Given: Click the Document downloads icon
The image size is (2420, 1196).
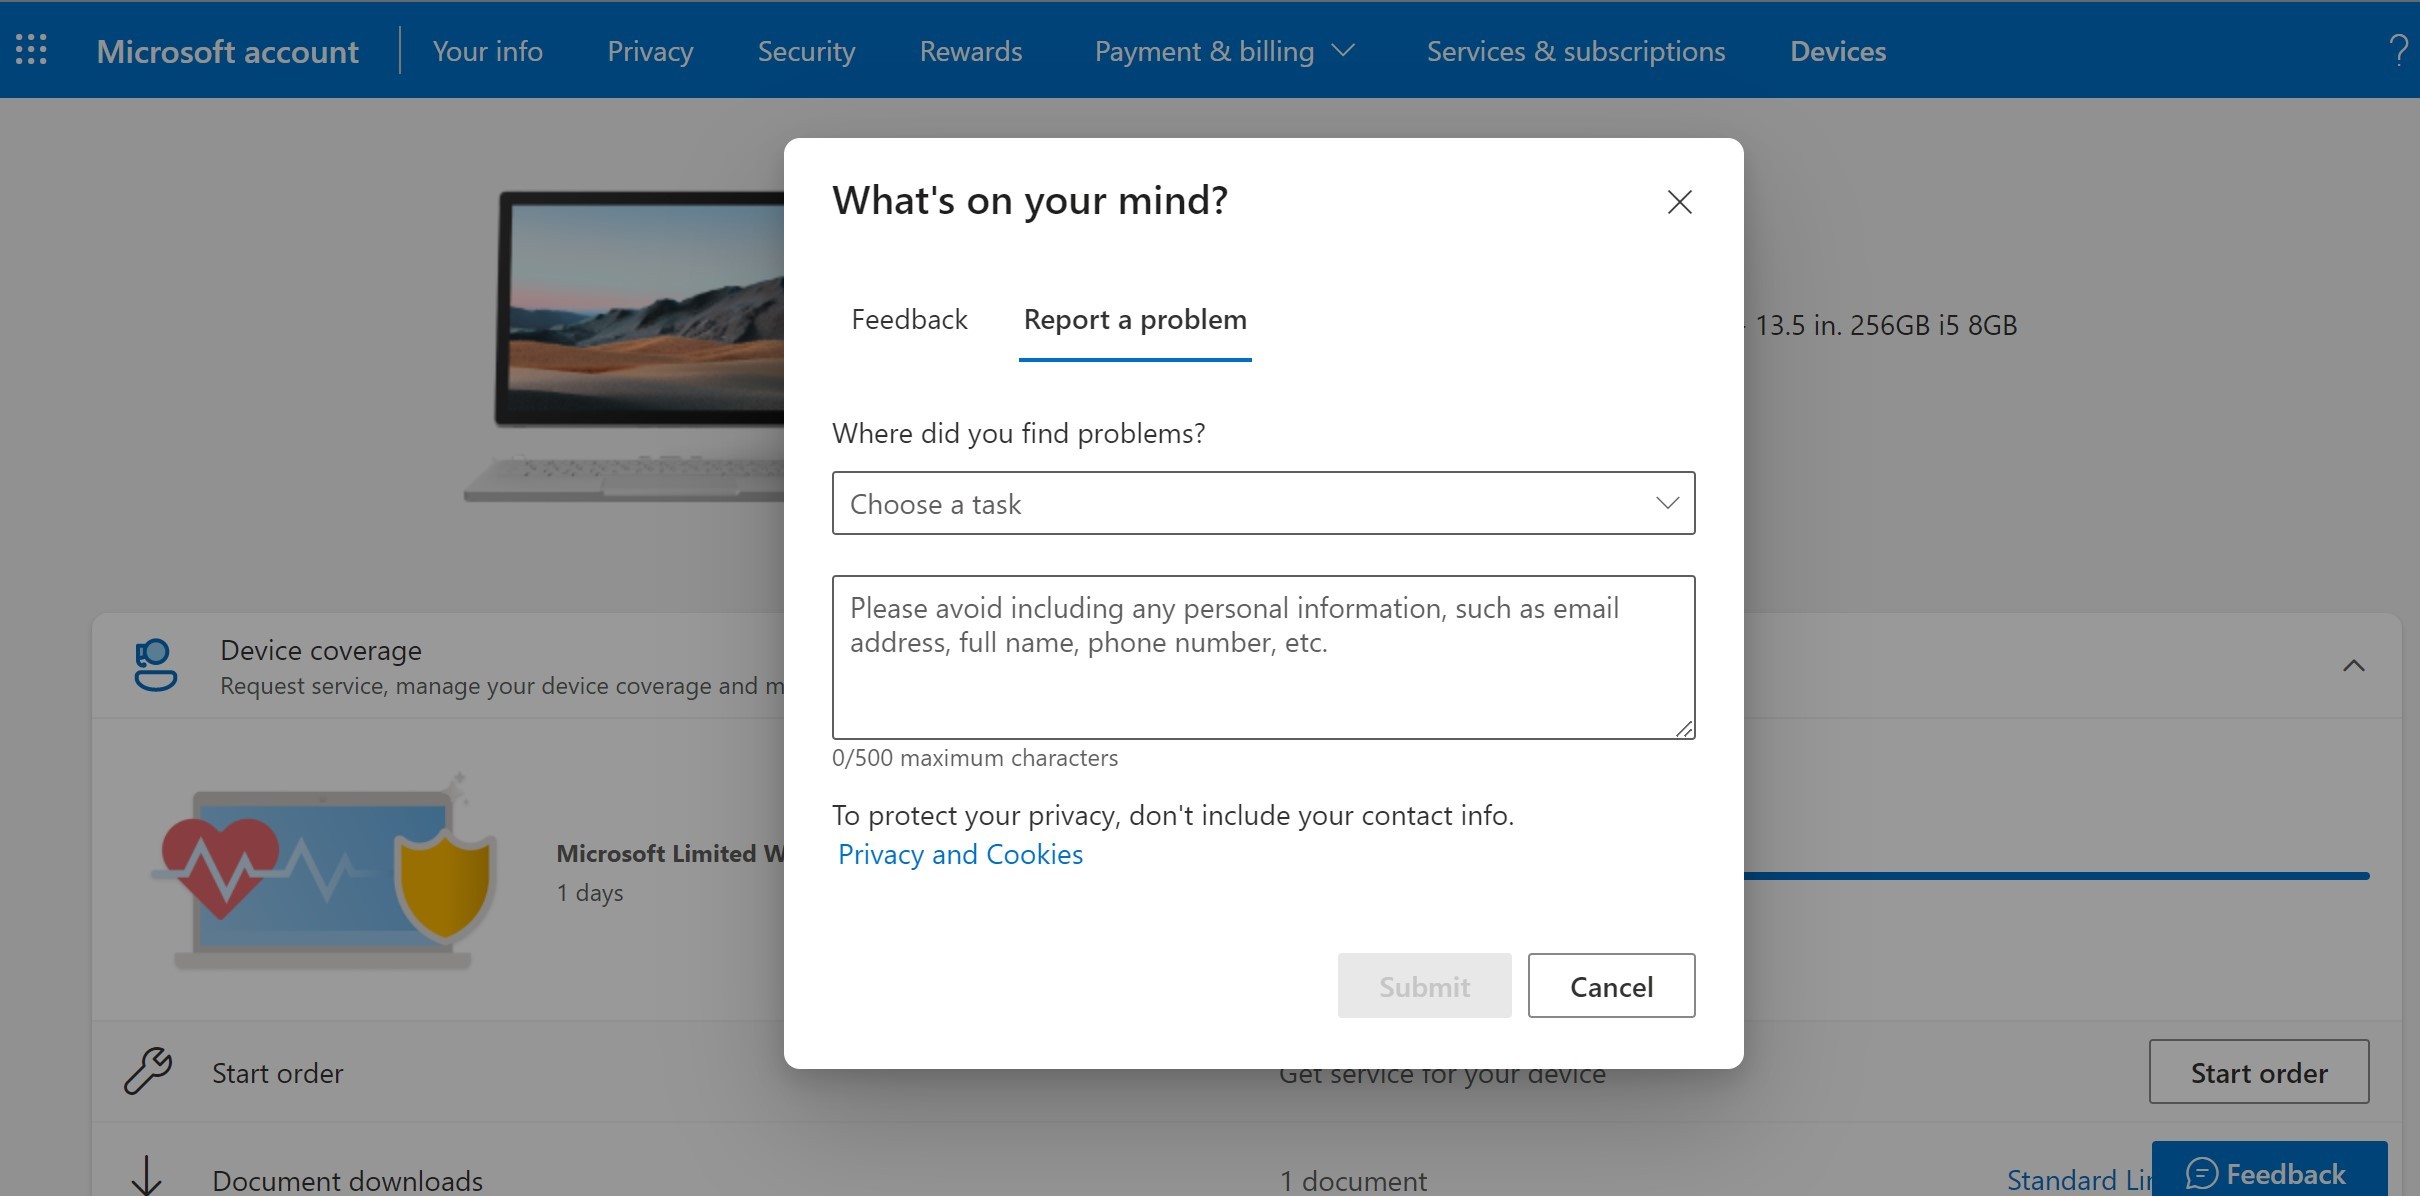Looking at the screenshot, I should 150,1177.
